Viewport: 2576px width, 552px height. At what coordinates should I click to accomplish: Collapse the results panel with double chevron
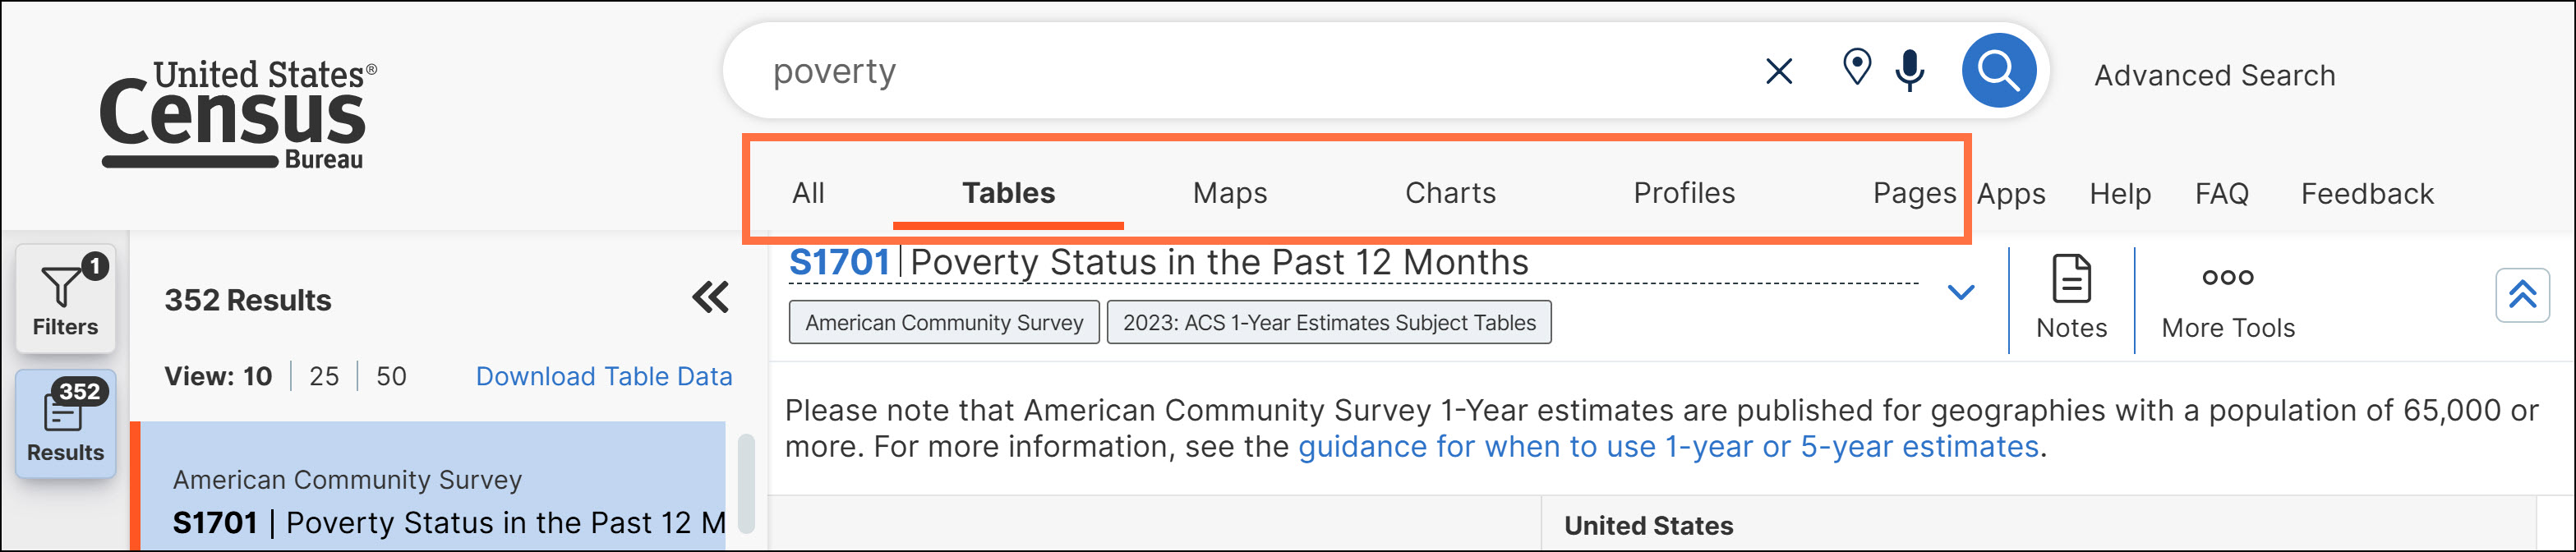tap(711, 297)
